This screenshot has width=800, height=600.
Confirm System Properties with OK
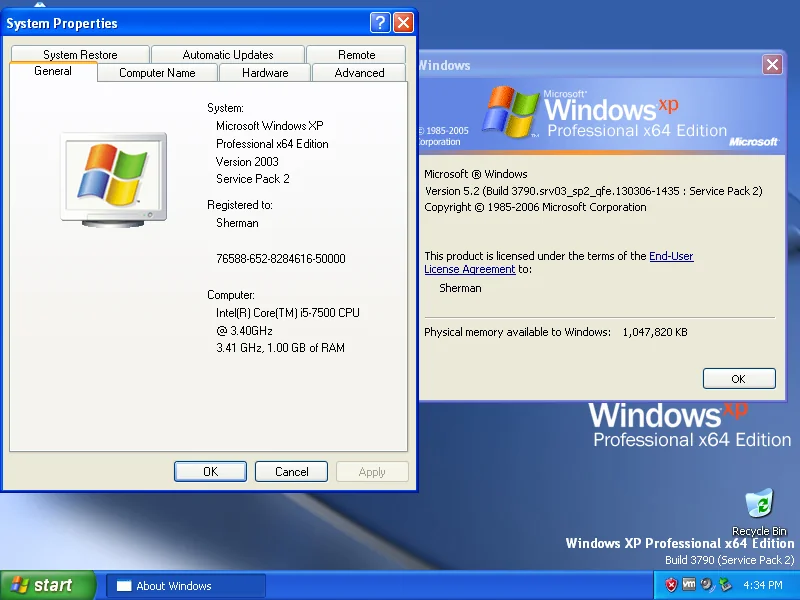click(210, 471)
